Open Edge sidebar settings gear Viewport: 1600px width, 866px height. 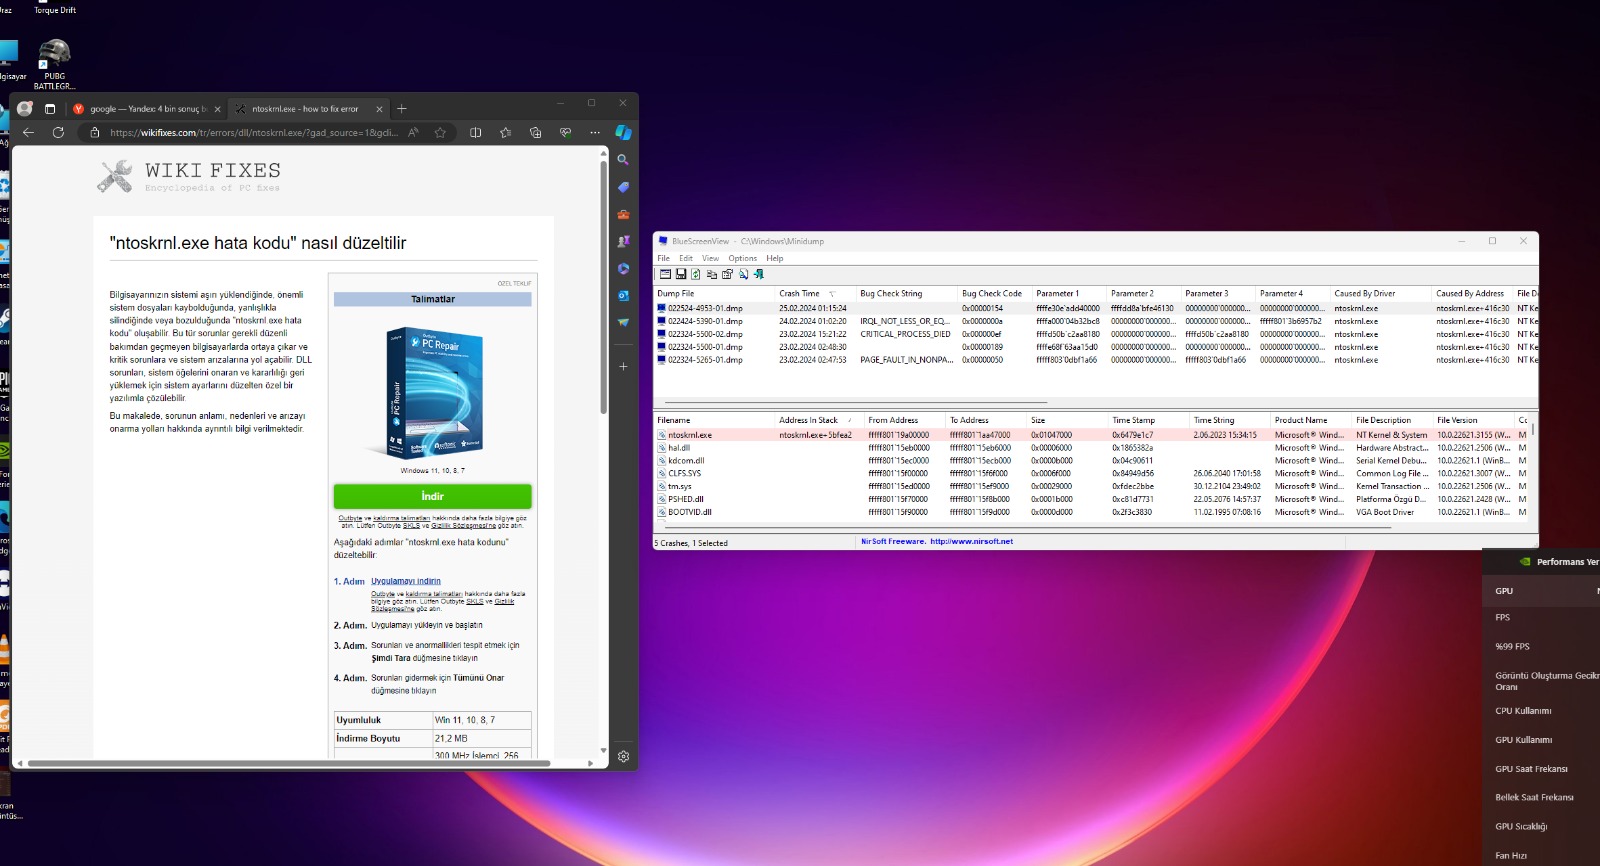623,757
